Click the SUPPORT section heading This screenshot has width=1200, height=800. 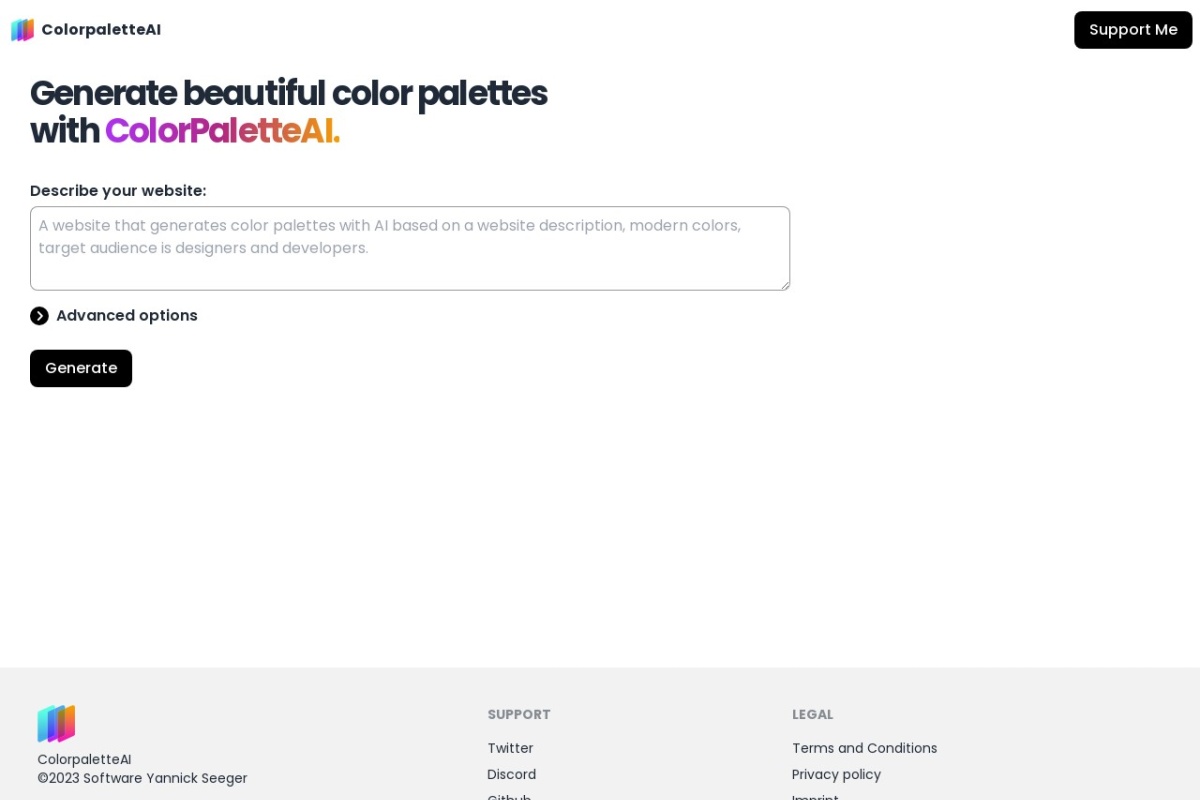[x=518, y=714]
